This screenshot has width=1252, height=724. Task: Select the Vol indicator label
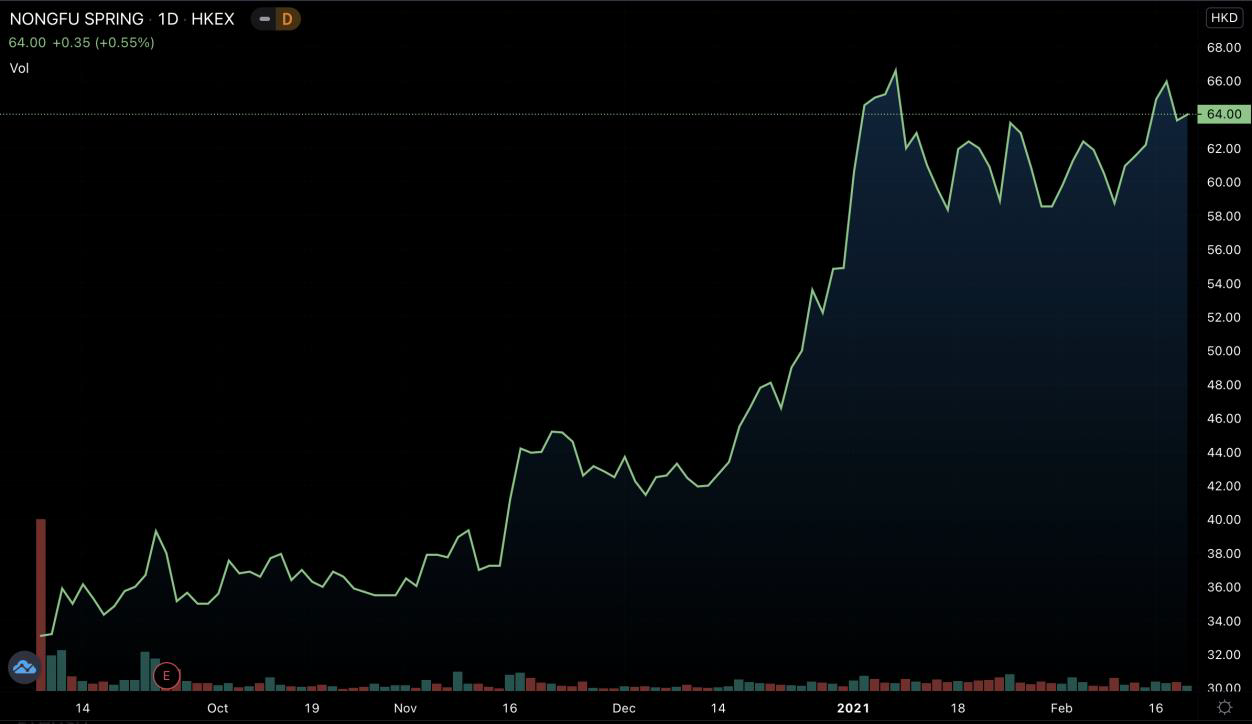(x=19, y=68)
